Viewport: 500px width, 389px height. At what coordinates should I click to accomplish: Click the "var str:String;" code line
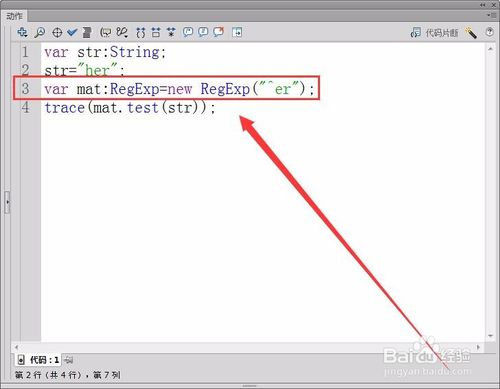click(x=105, y=52)
